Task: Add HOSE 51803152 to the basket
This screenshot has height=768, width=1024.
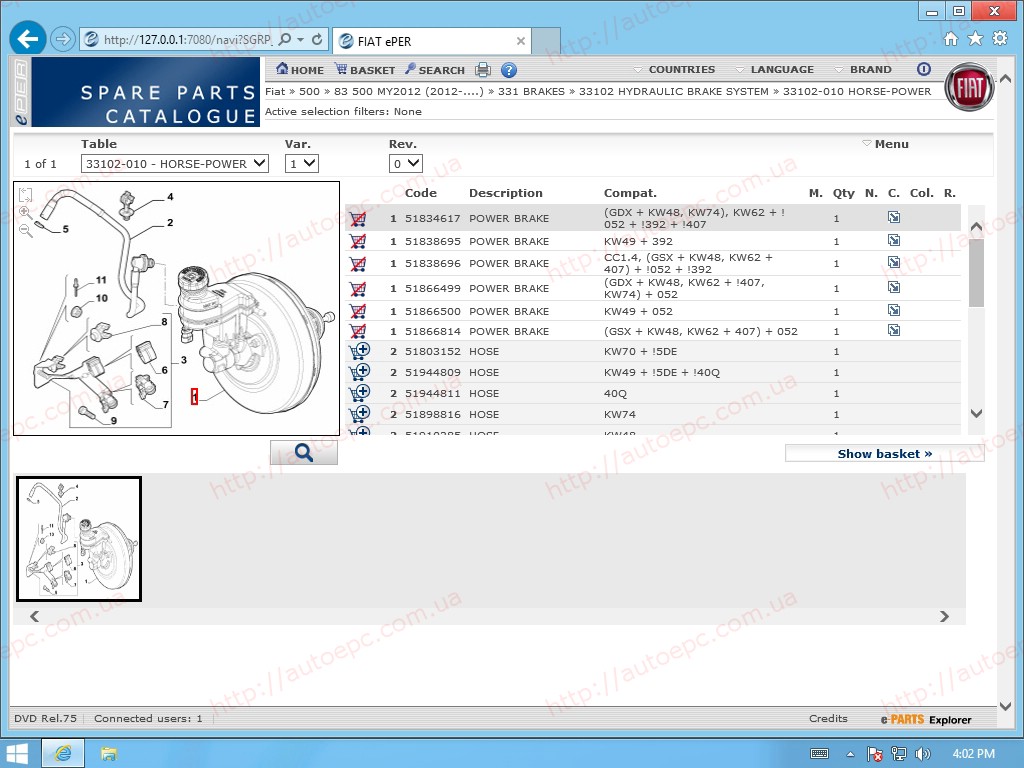Action: [x=359, y=351]
